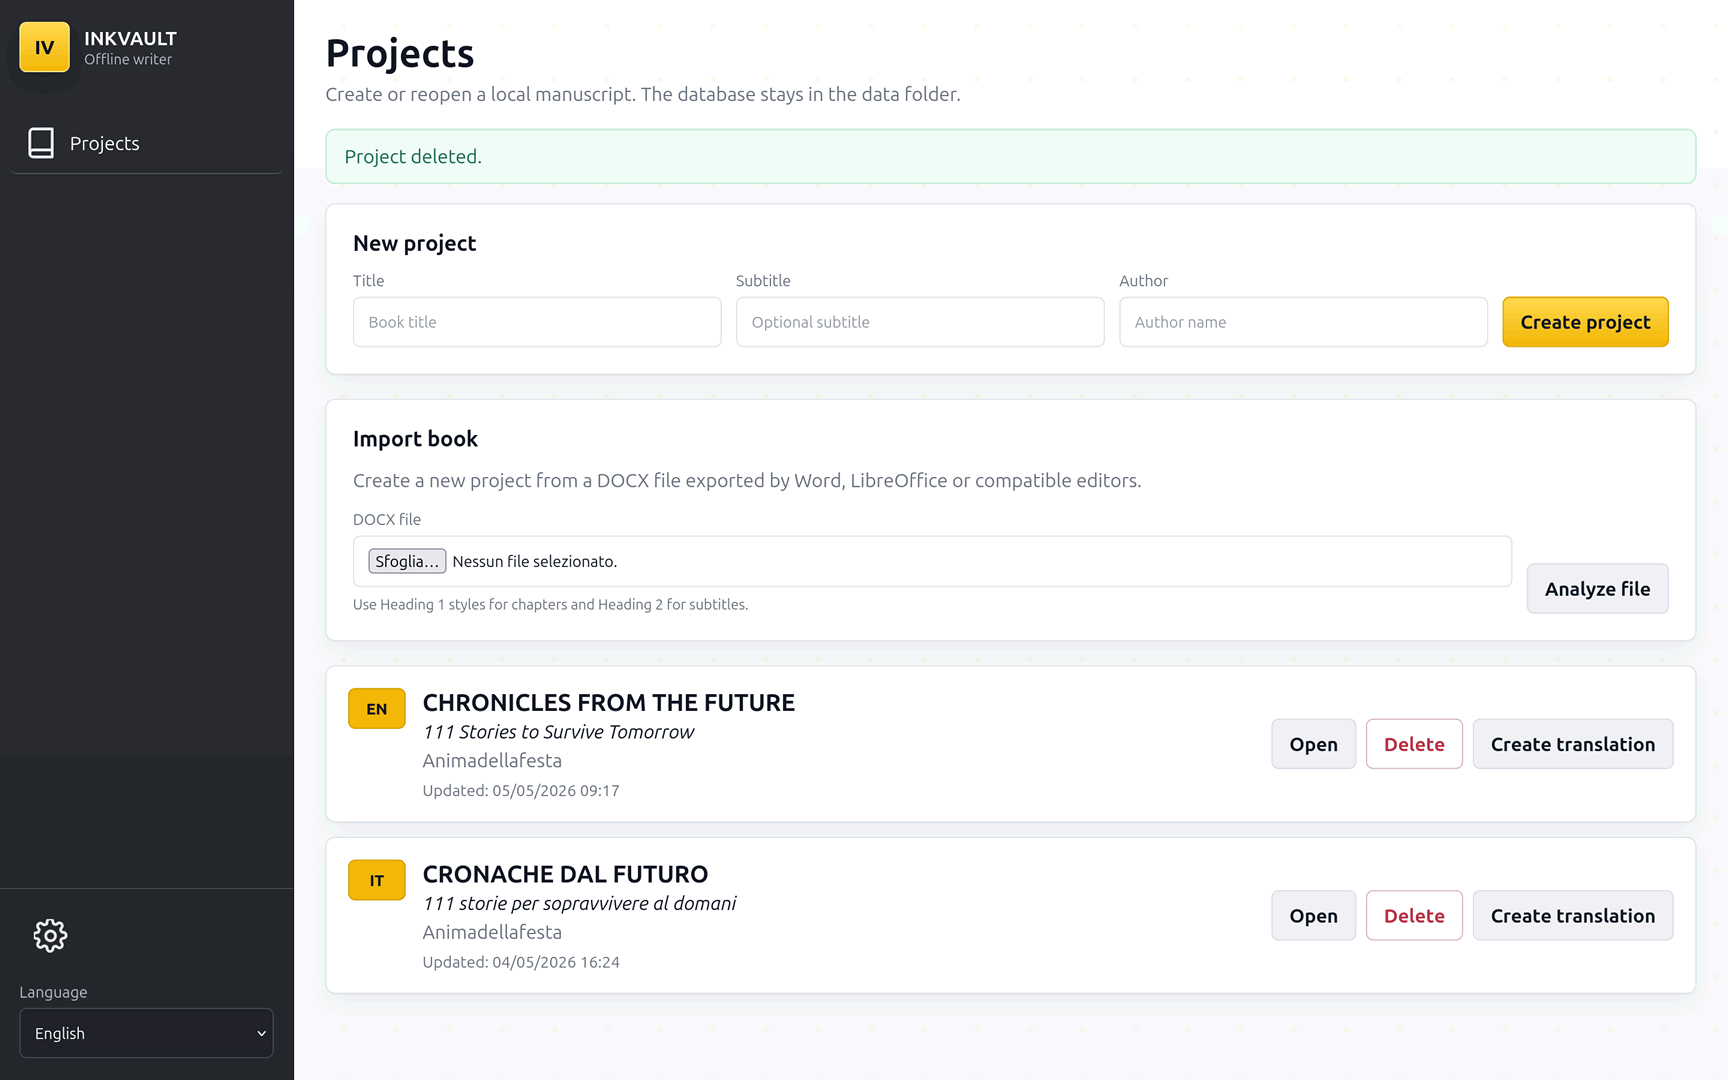Image resolution: width=1728 pixels, height=1080 pixels.
Task: Expand the Language dropdown set to English
Action: 146,1033
